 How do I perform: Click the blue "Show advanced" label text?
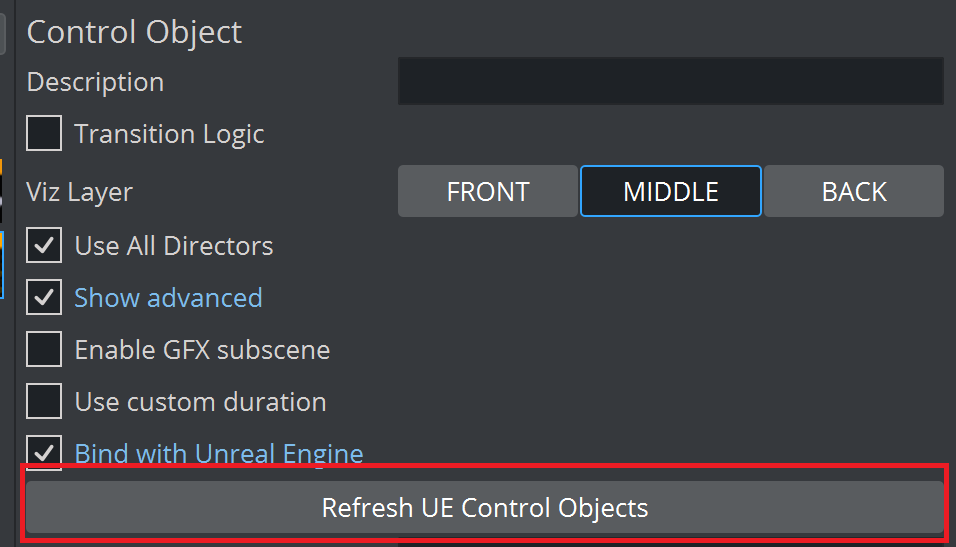tap(168, 298)
